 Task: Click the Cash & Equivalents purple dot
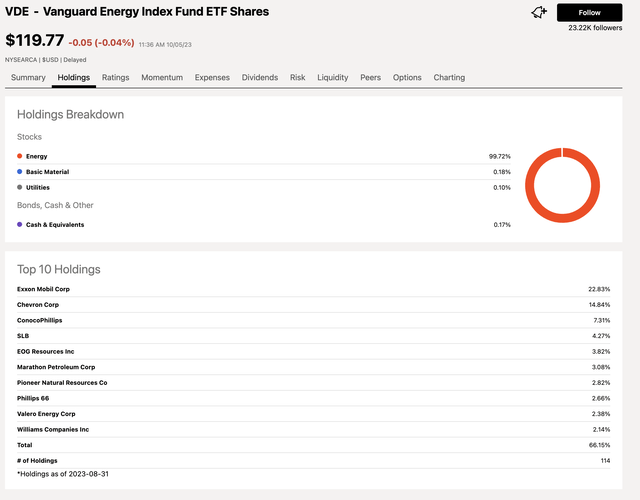20,225
